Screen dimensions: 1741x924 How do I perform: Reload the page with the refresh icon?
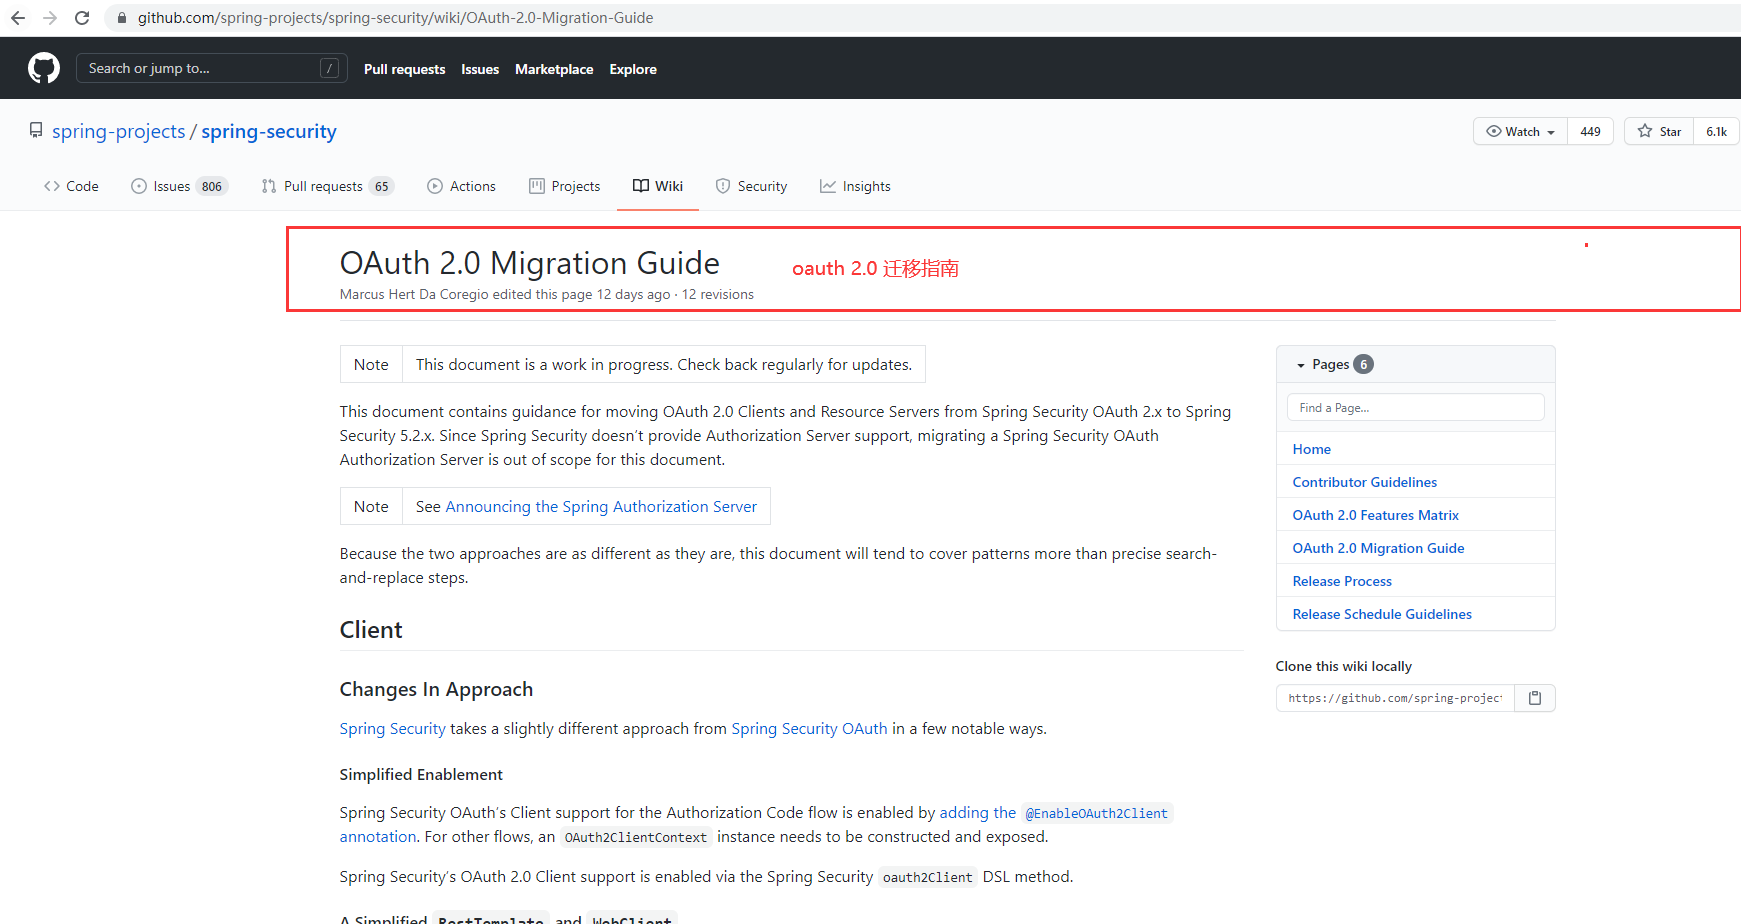[x=82, y=18]
